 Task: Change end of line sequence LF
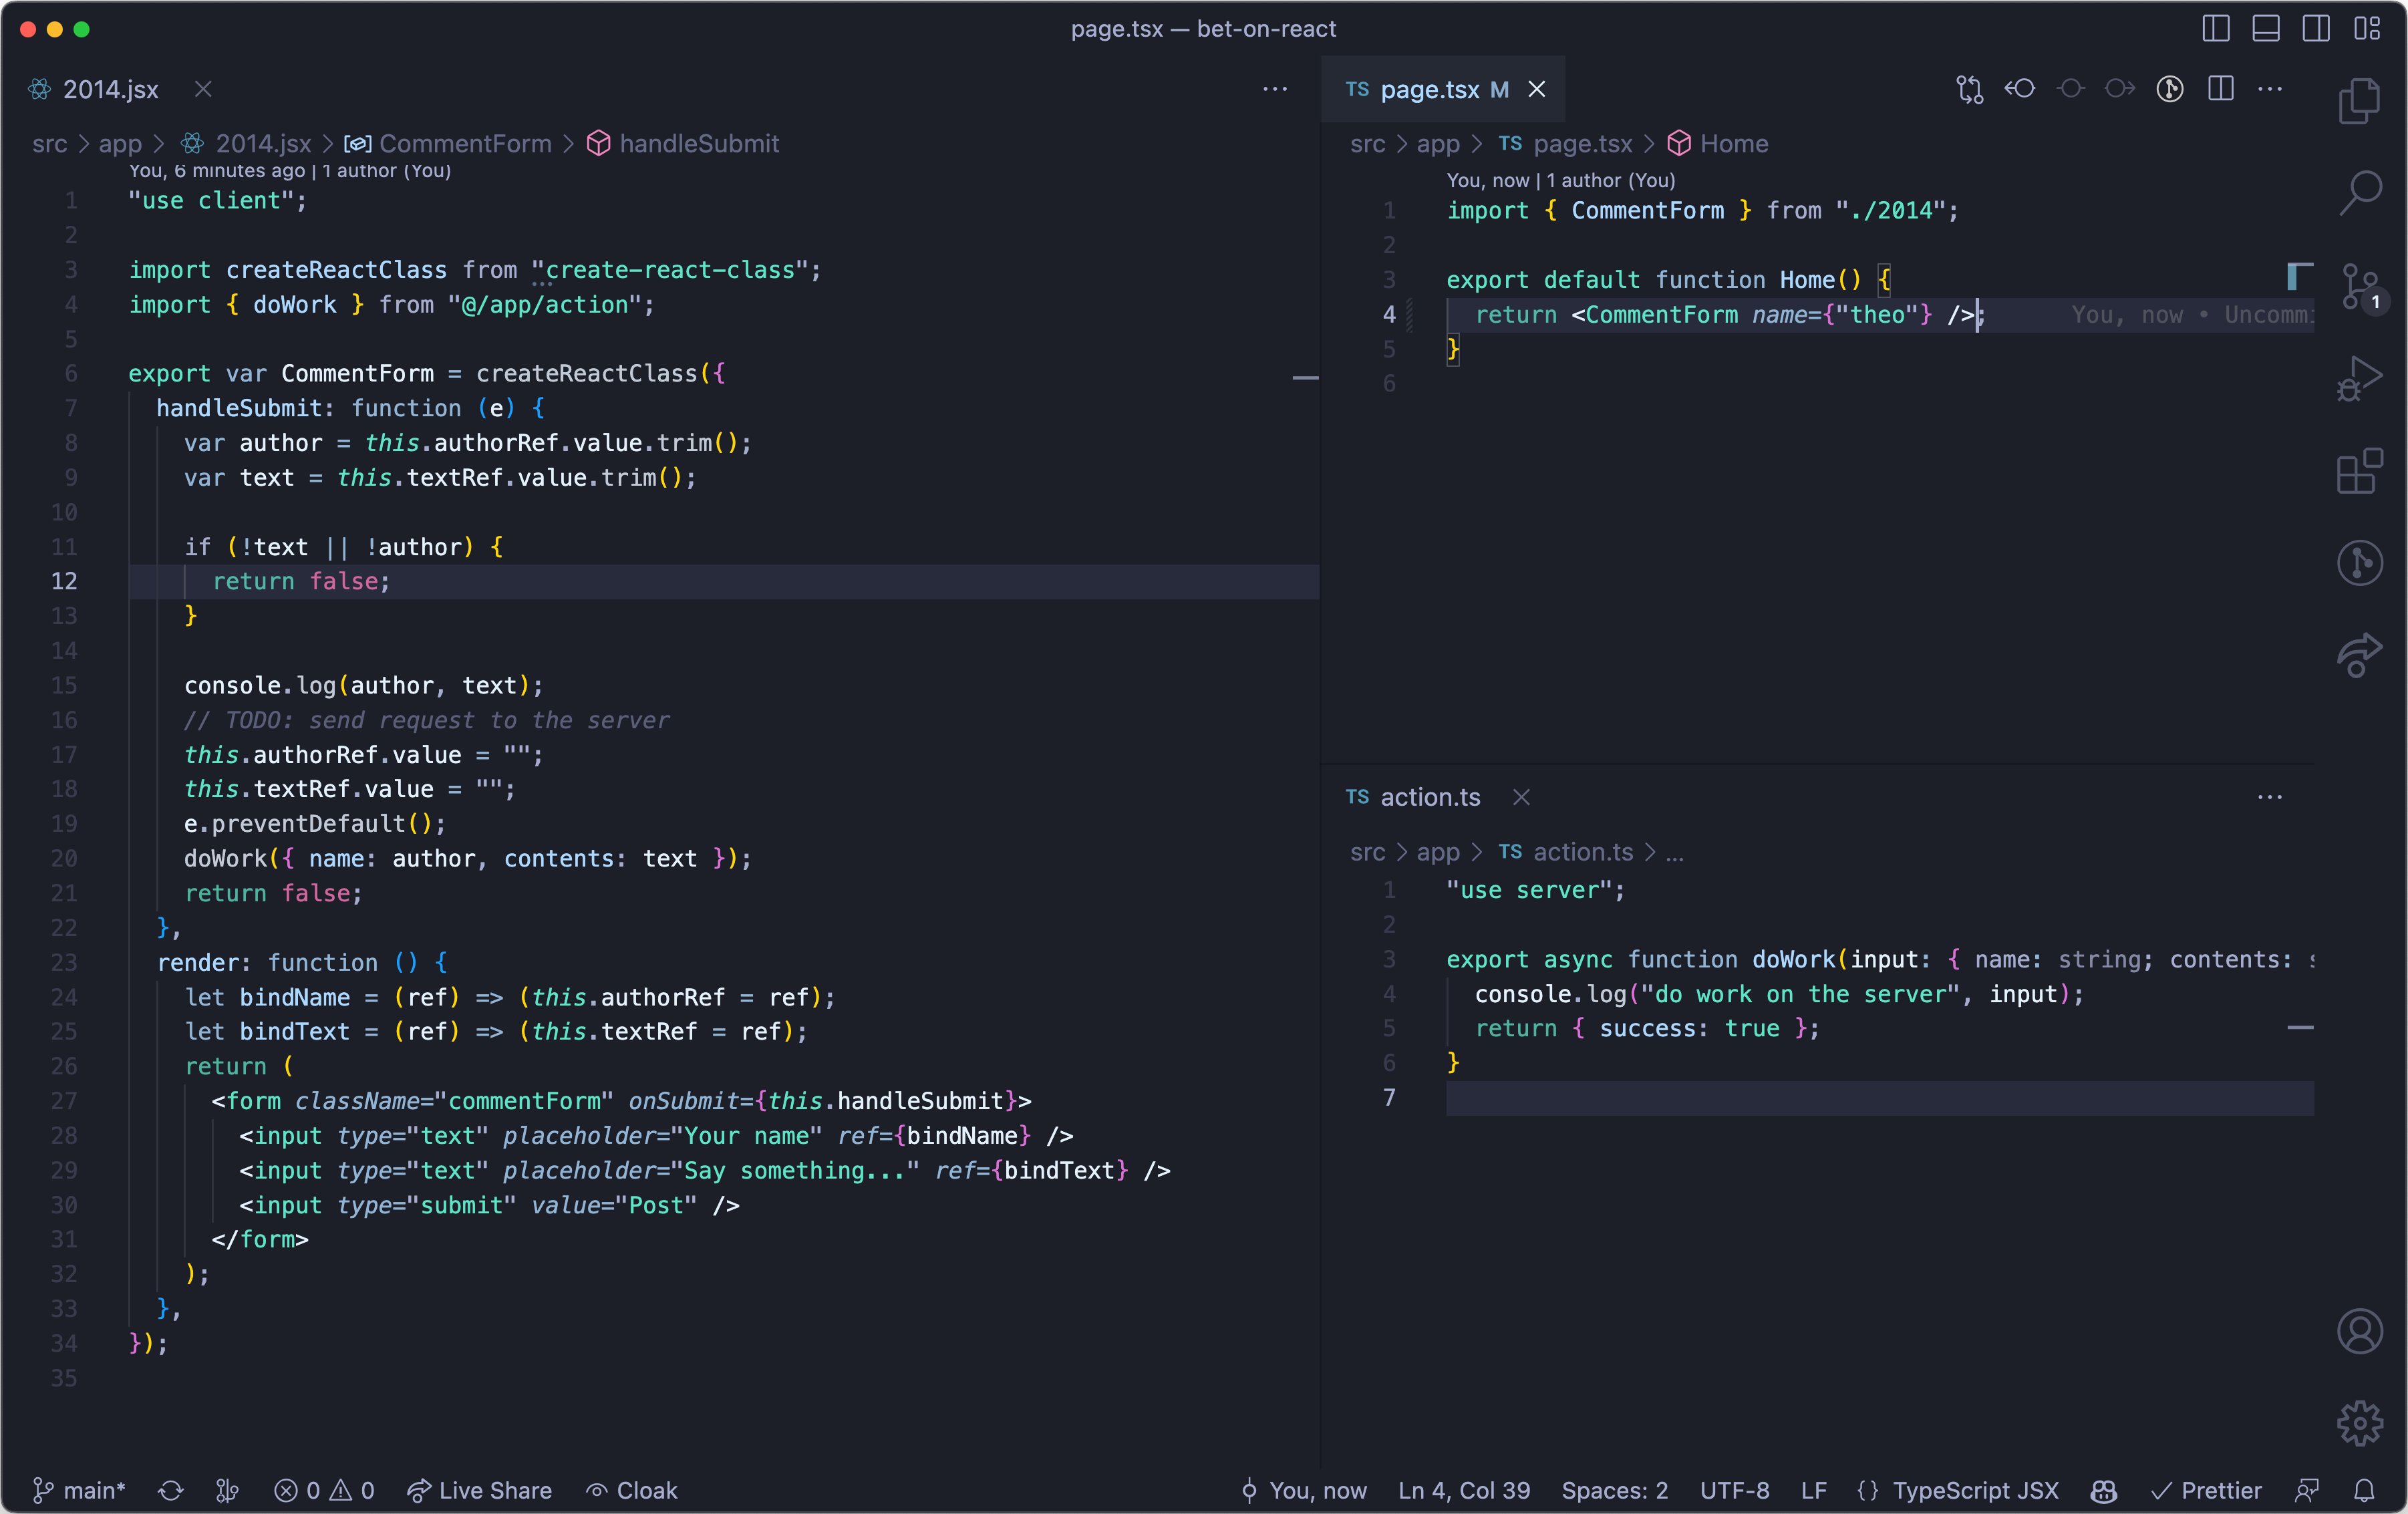click(x=1814, y=1490)
